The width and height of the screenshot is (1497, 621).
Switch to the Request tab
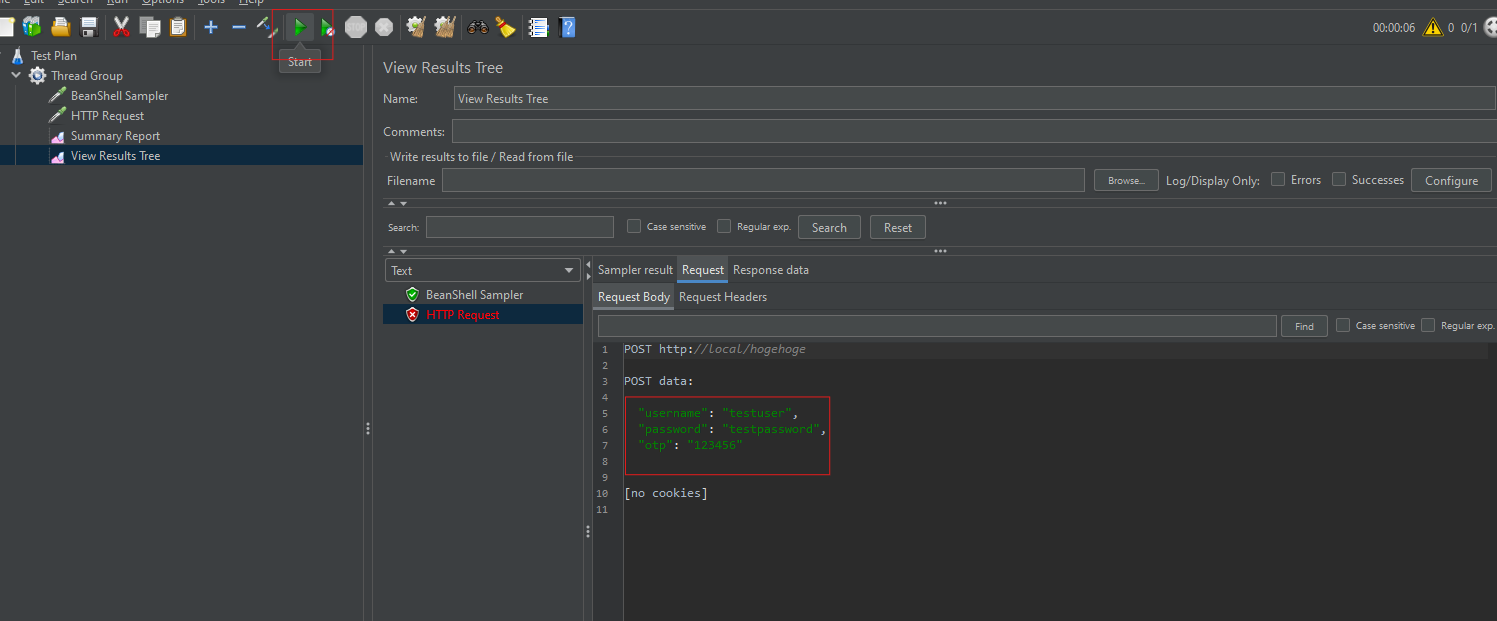point(703,270)
